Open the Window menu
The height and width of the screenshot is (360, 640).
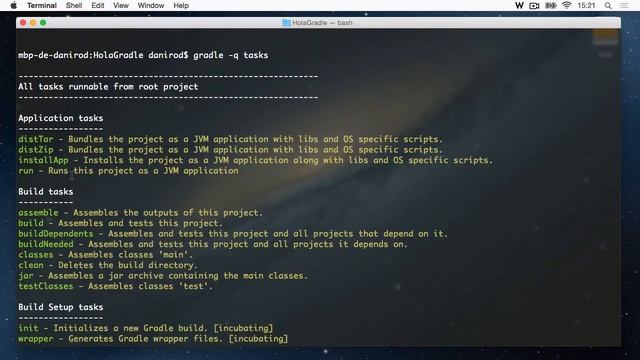click(x=151, y=5)
